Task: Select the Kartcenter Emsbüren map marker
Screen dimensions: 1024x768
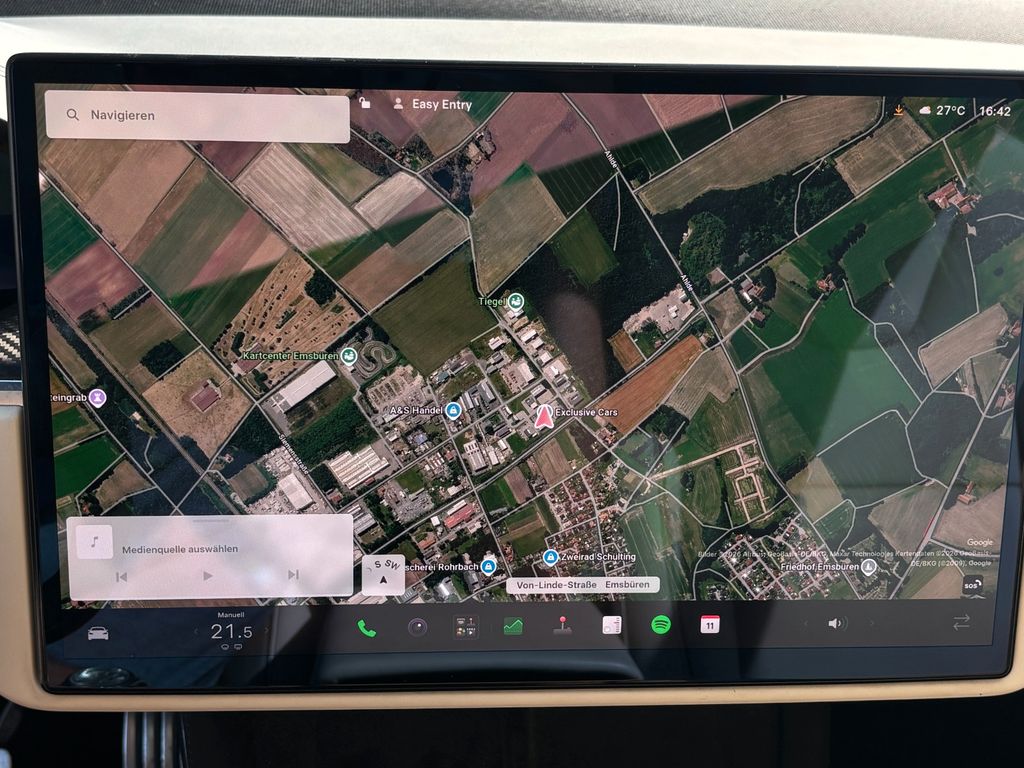Action: tap(349, 356)
